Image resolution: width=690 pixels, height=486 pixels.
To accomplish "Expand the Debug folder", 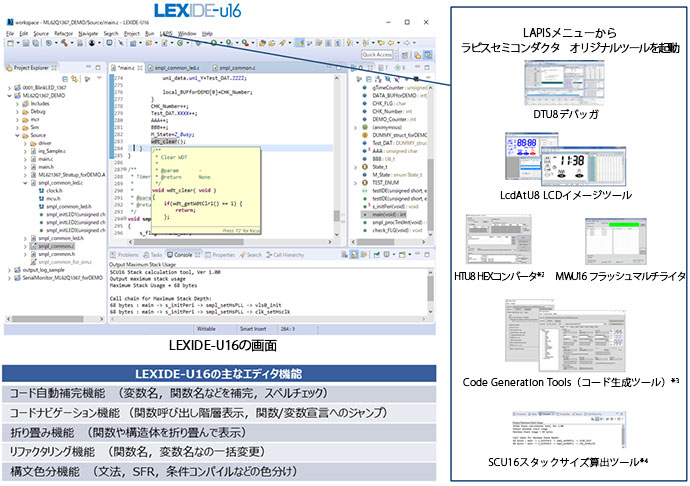I will (17, 111).
